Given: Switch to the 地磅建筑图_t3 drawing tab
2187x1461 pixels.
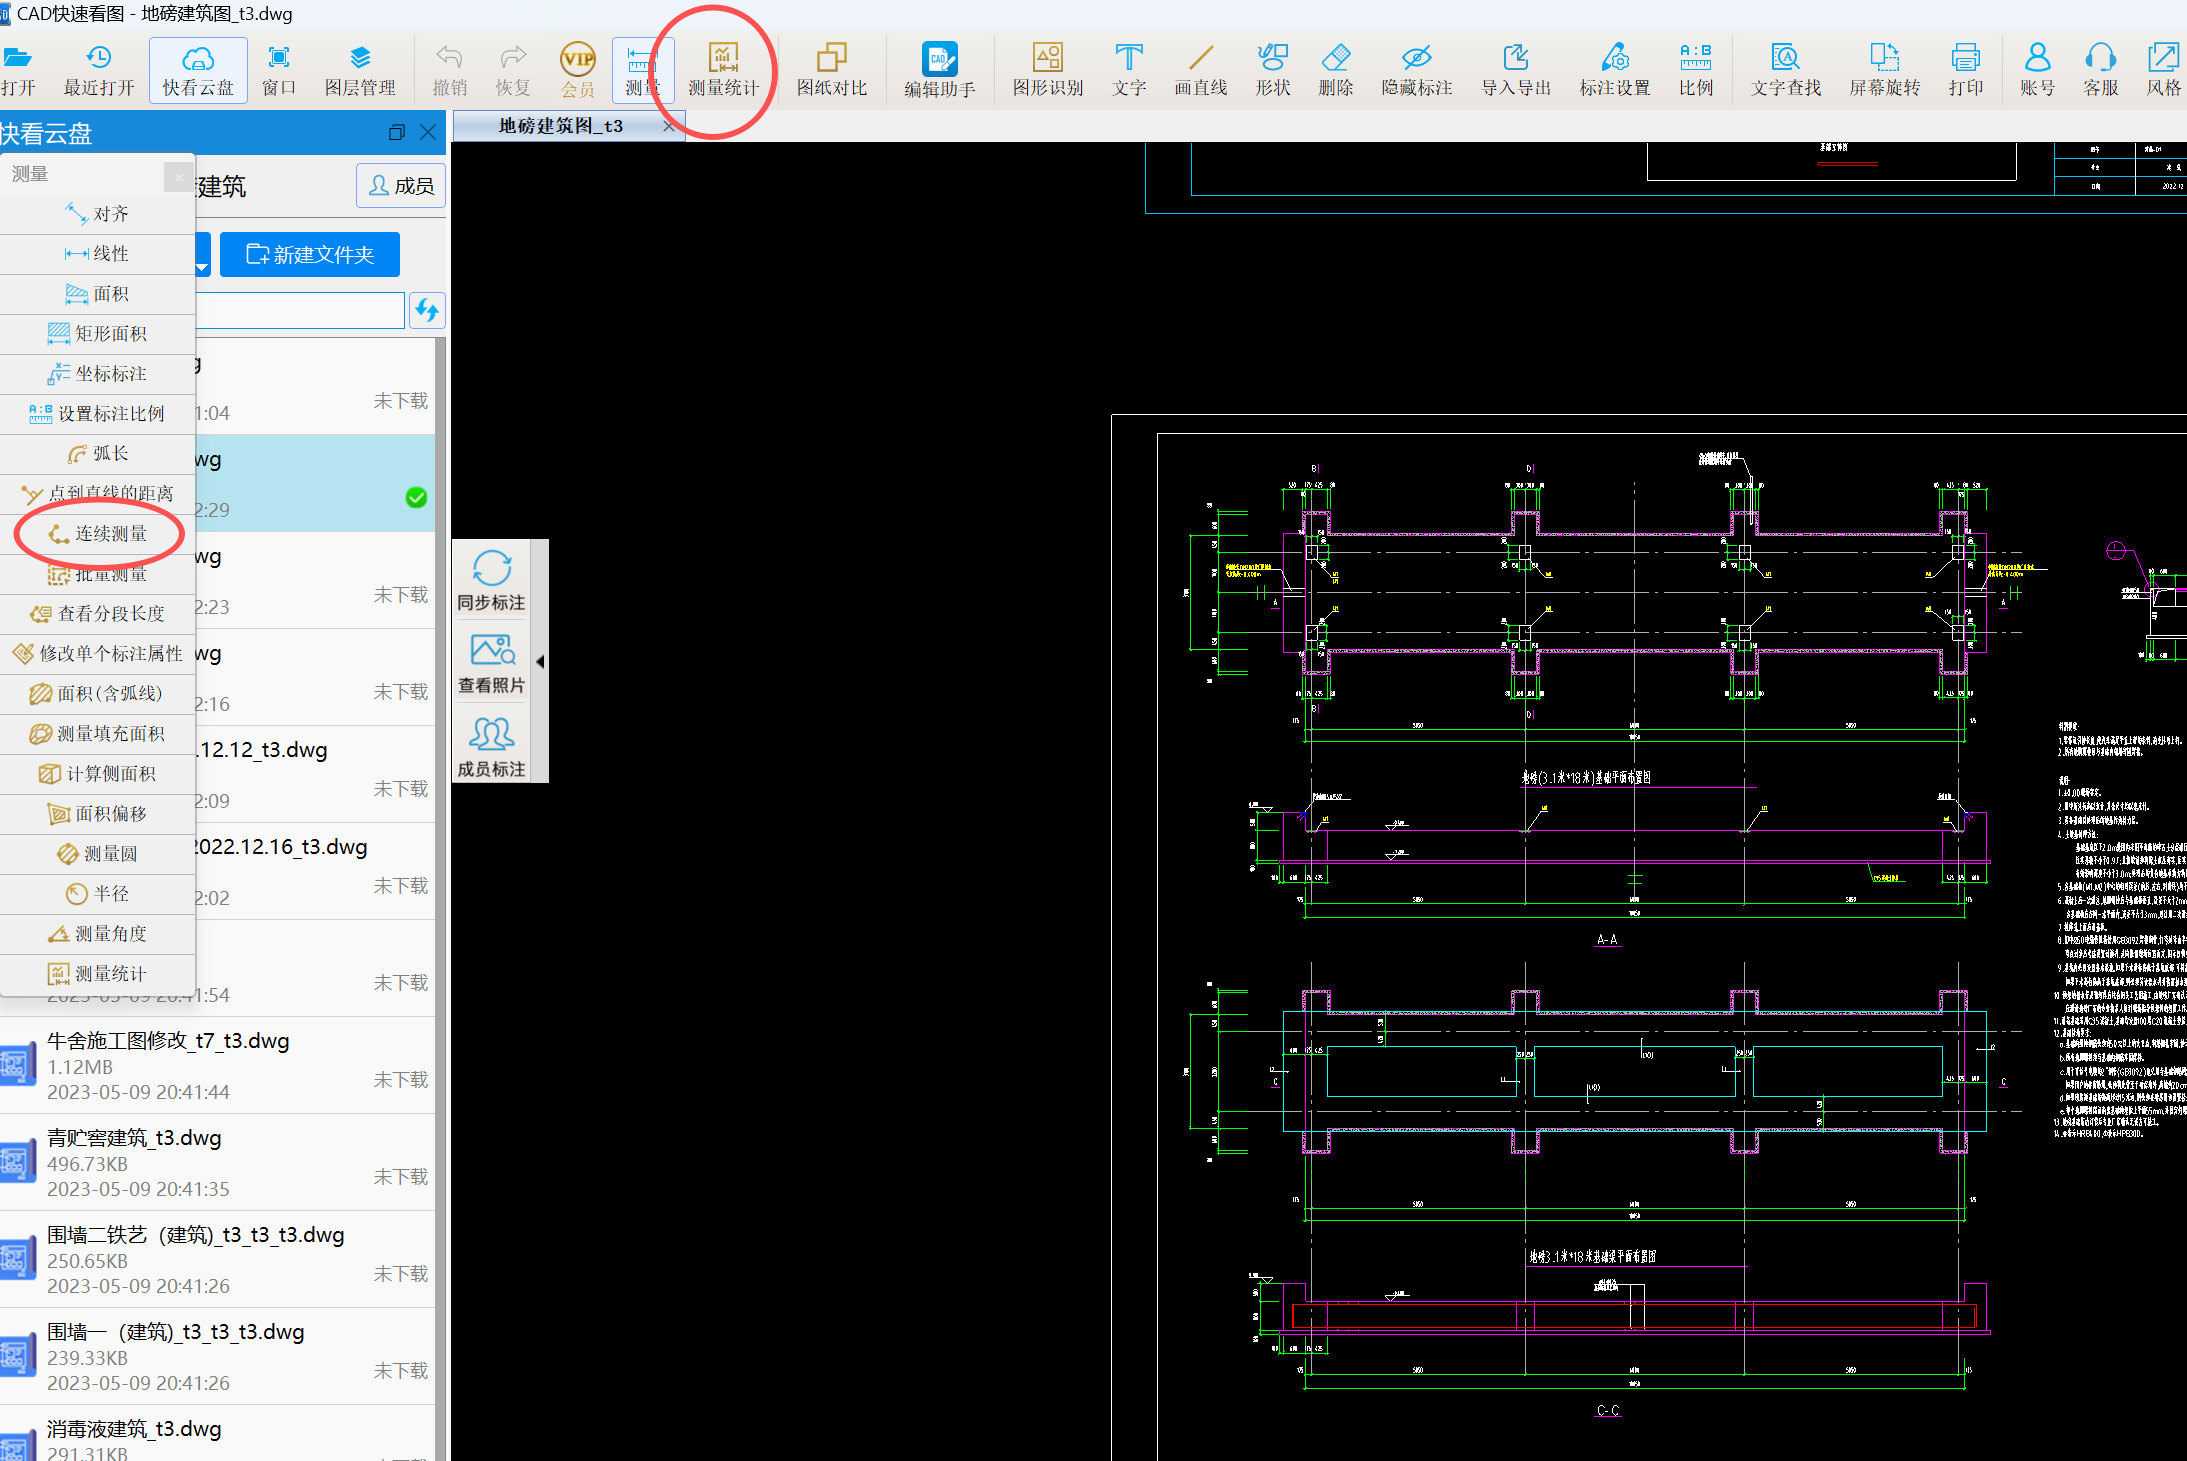Looking at the screenshot, I should tap(560, 126).
